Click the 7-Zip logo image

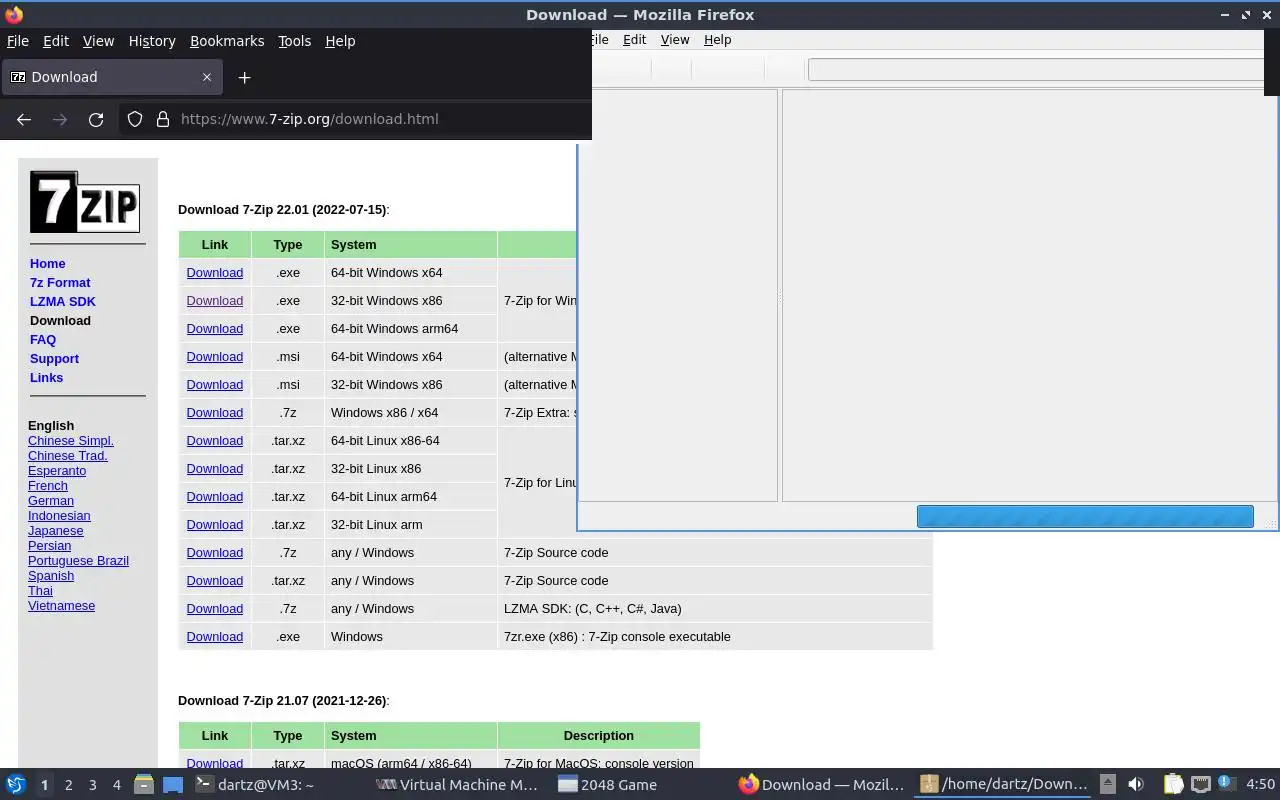(85, 202)
